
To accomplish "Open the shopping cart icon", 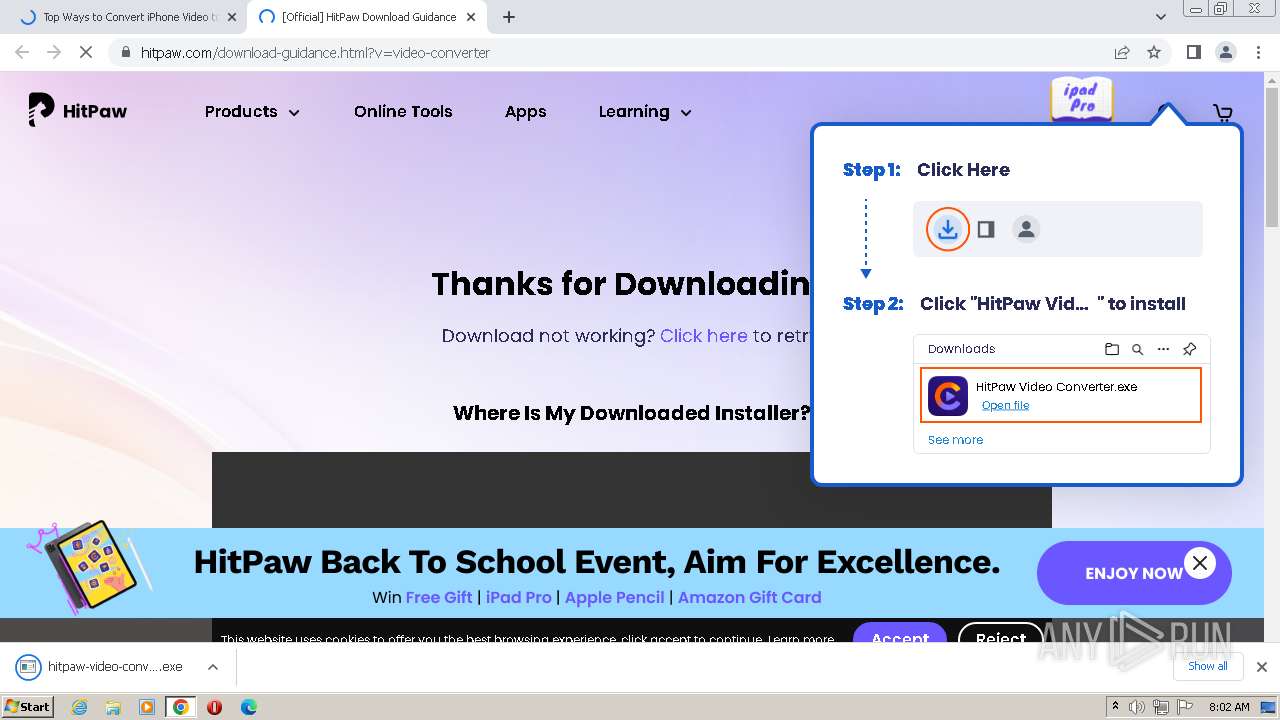I will pos(1222,112).
